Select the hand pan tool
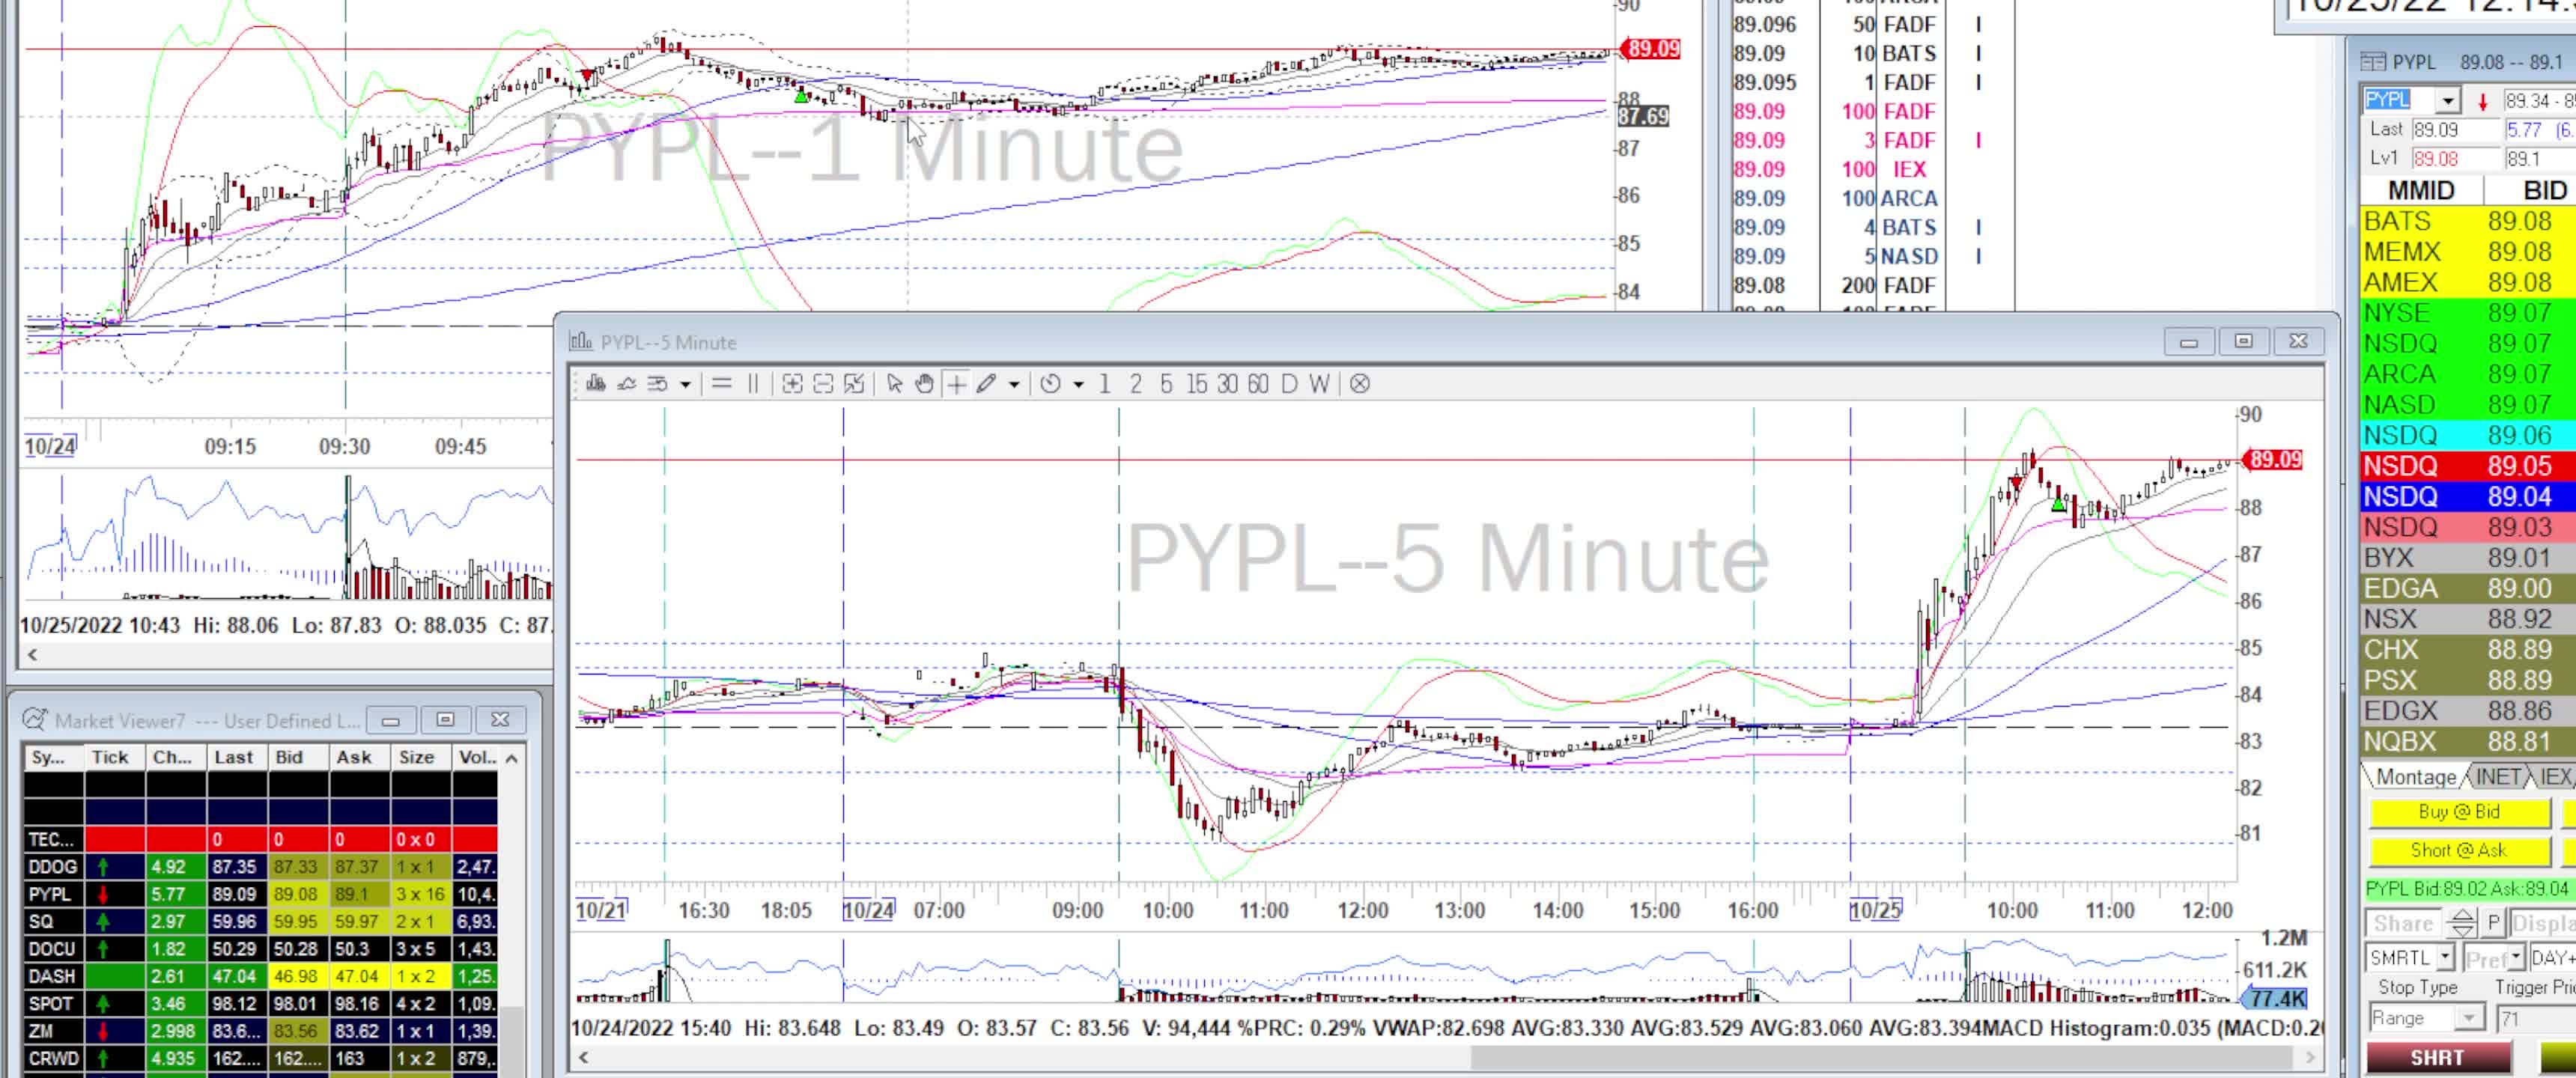 point(925,384)
